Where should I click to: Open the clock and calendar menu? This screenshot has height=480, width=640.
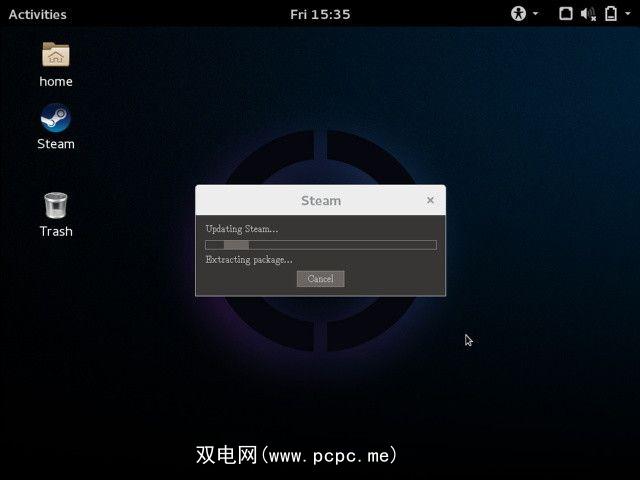[320, 15]
